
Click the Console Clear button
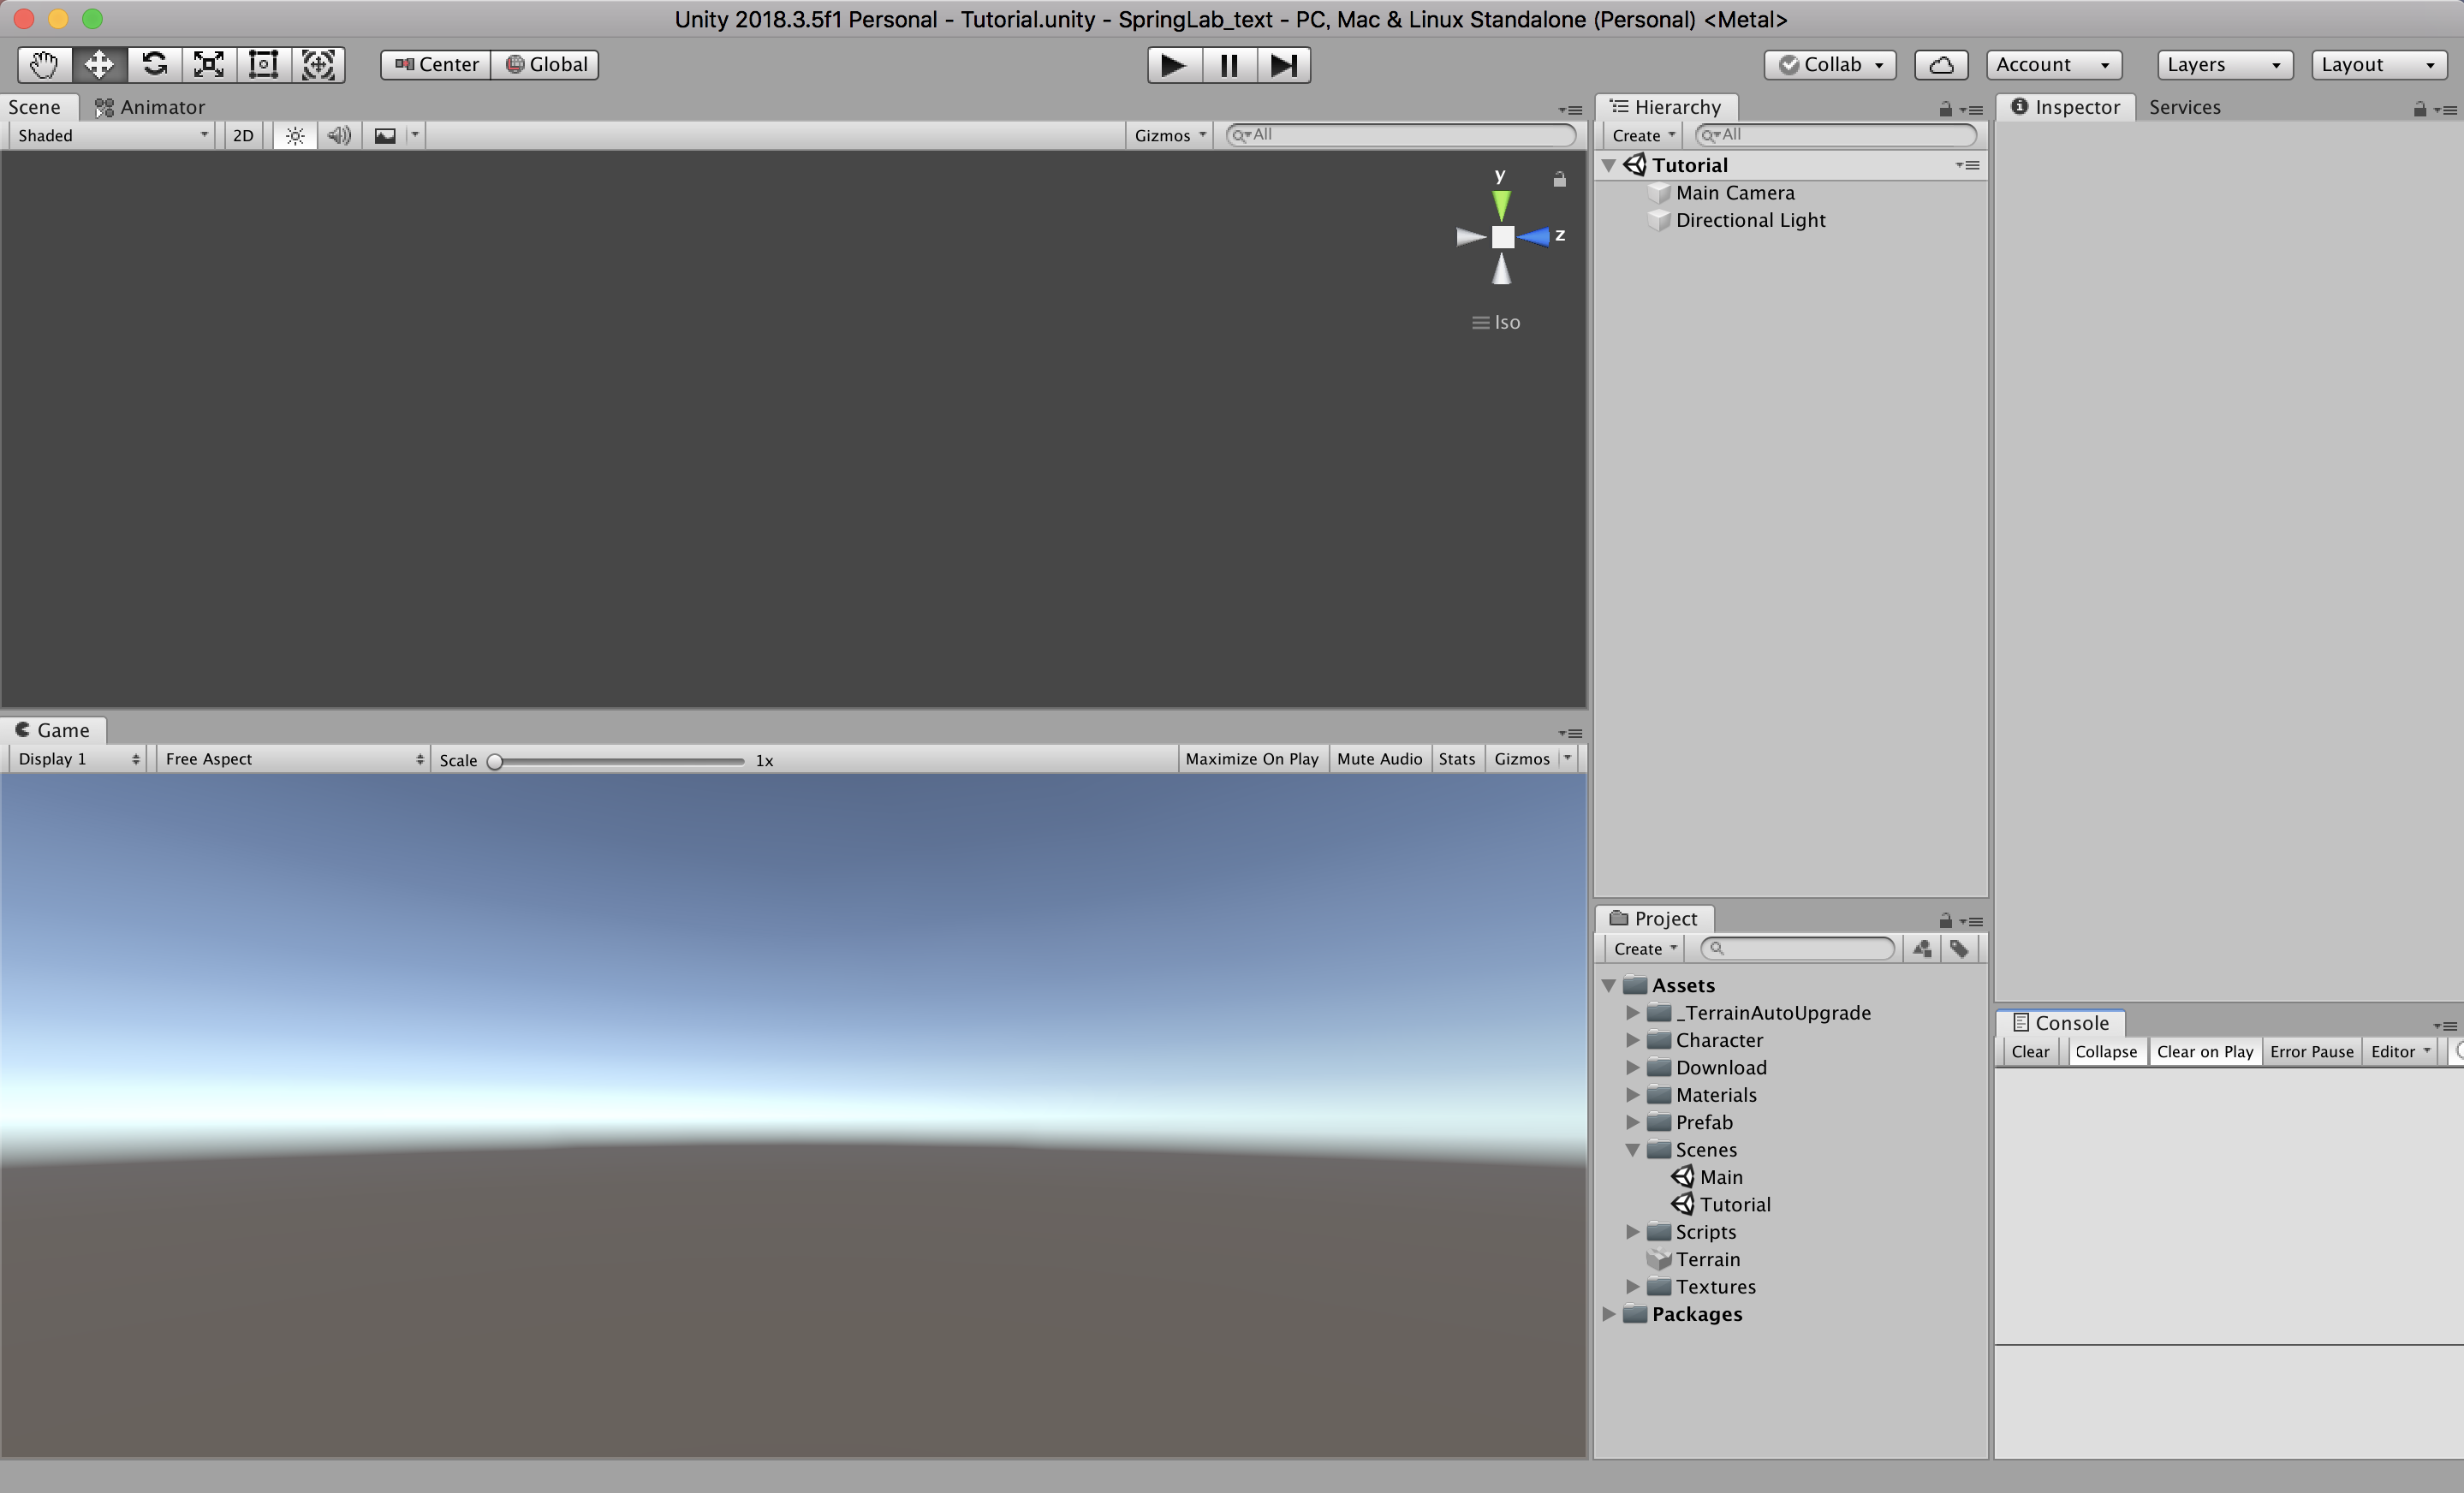click(2029, 1052)
